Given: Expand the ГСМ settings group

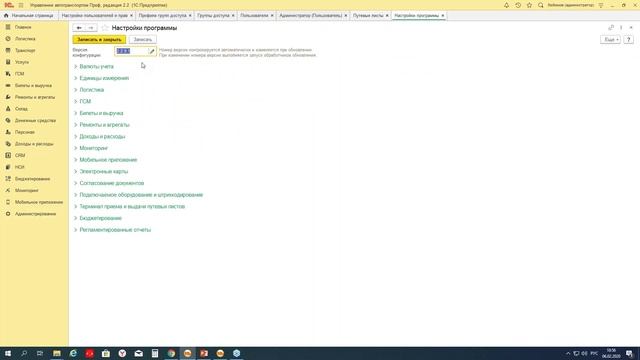Looking at the screenshot, I should coord(85,102).
